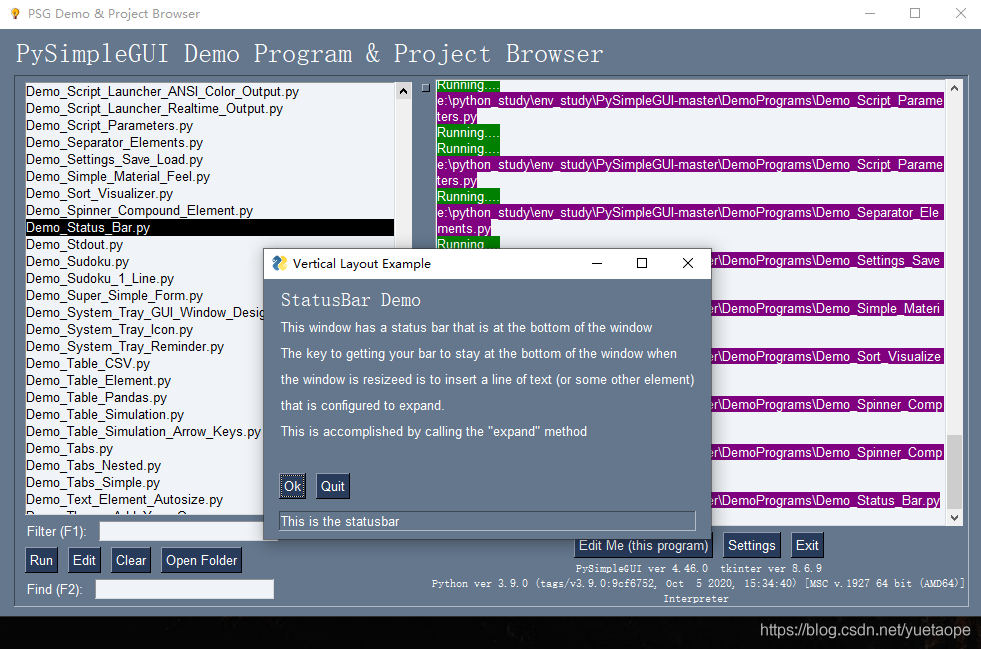Screen dimensions: 981x649
Task: Select highlighted Demo_Status_Bar.py entry
Action: (x=210, y=227)
